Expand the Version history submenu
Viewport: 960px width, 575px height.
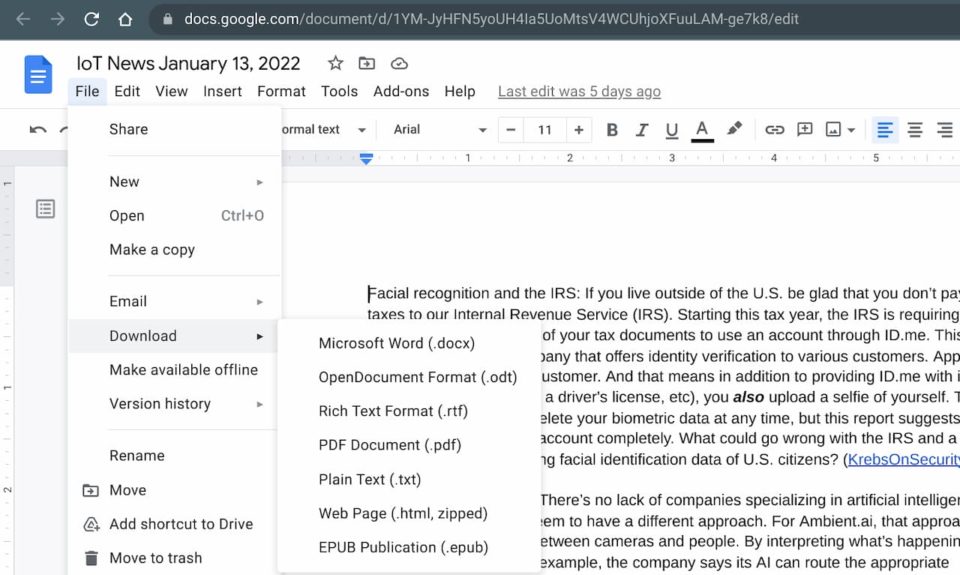[174, 404]
